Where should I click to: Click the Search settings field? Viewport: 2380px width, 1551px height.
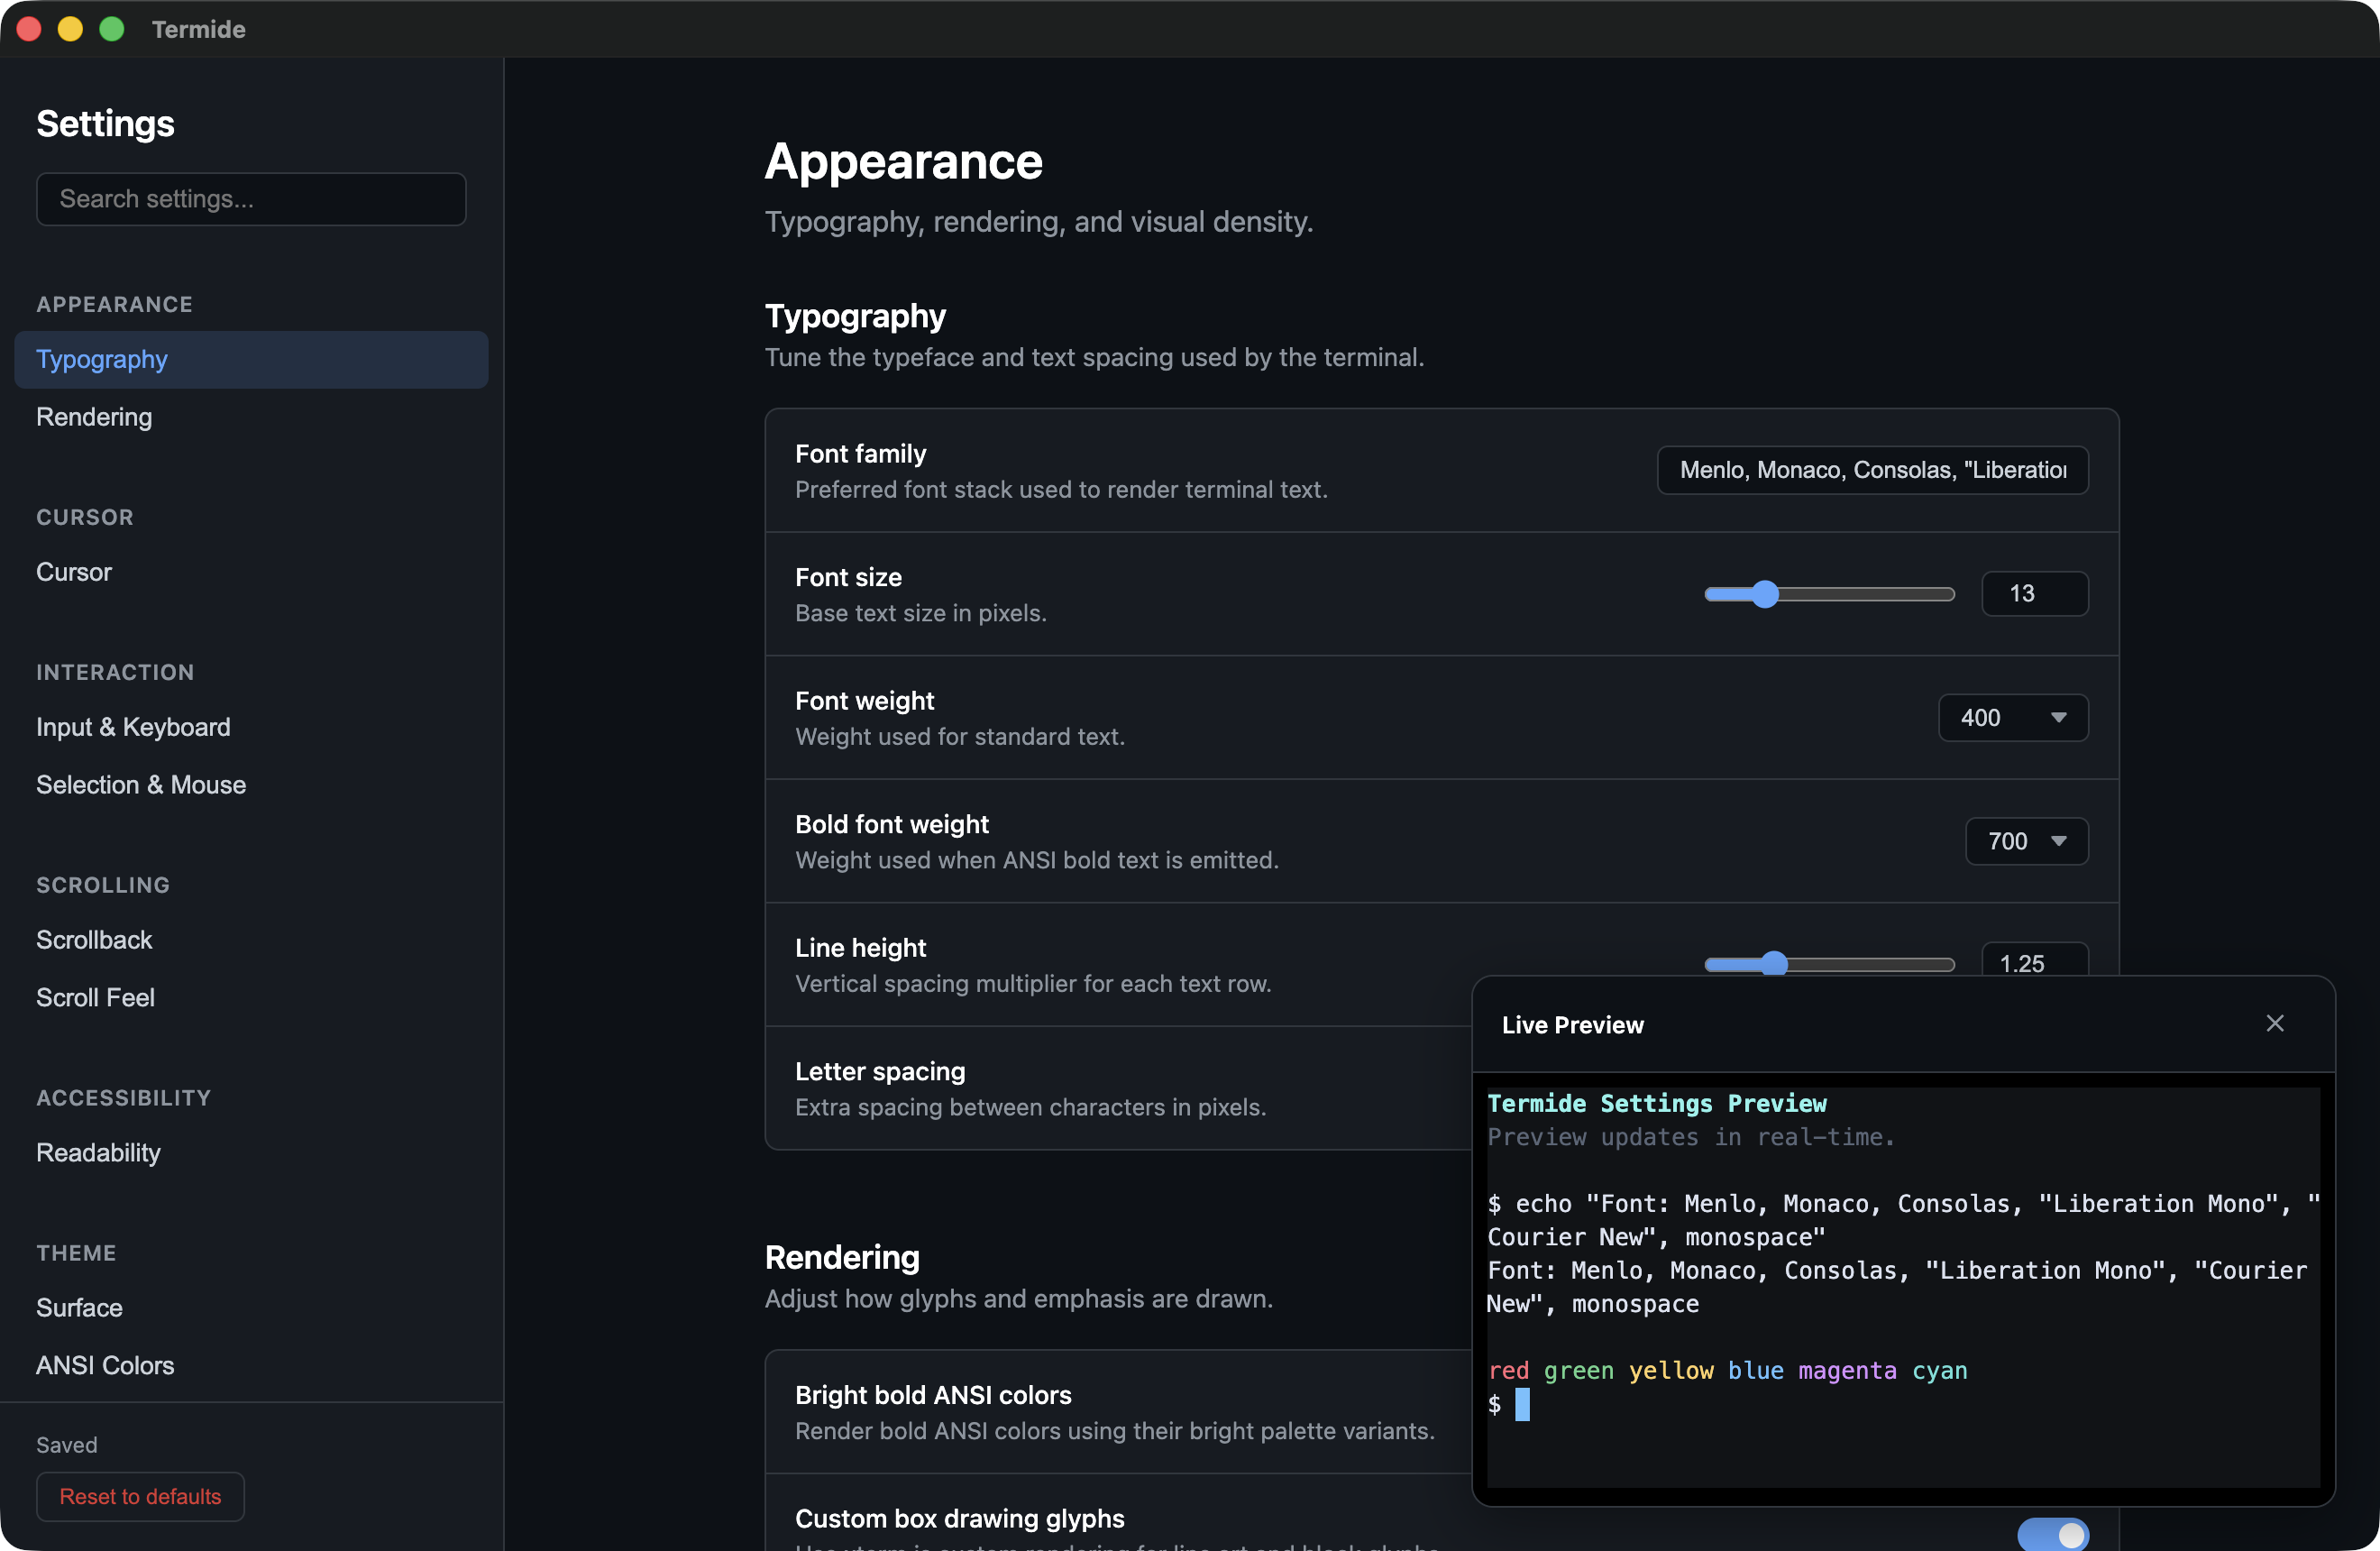tap(251, 199)
